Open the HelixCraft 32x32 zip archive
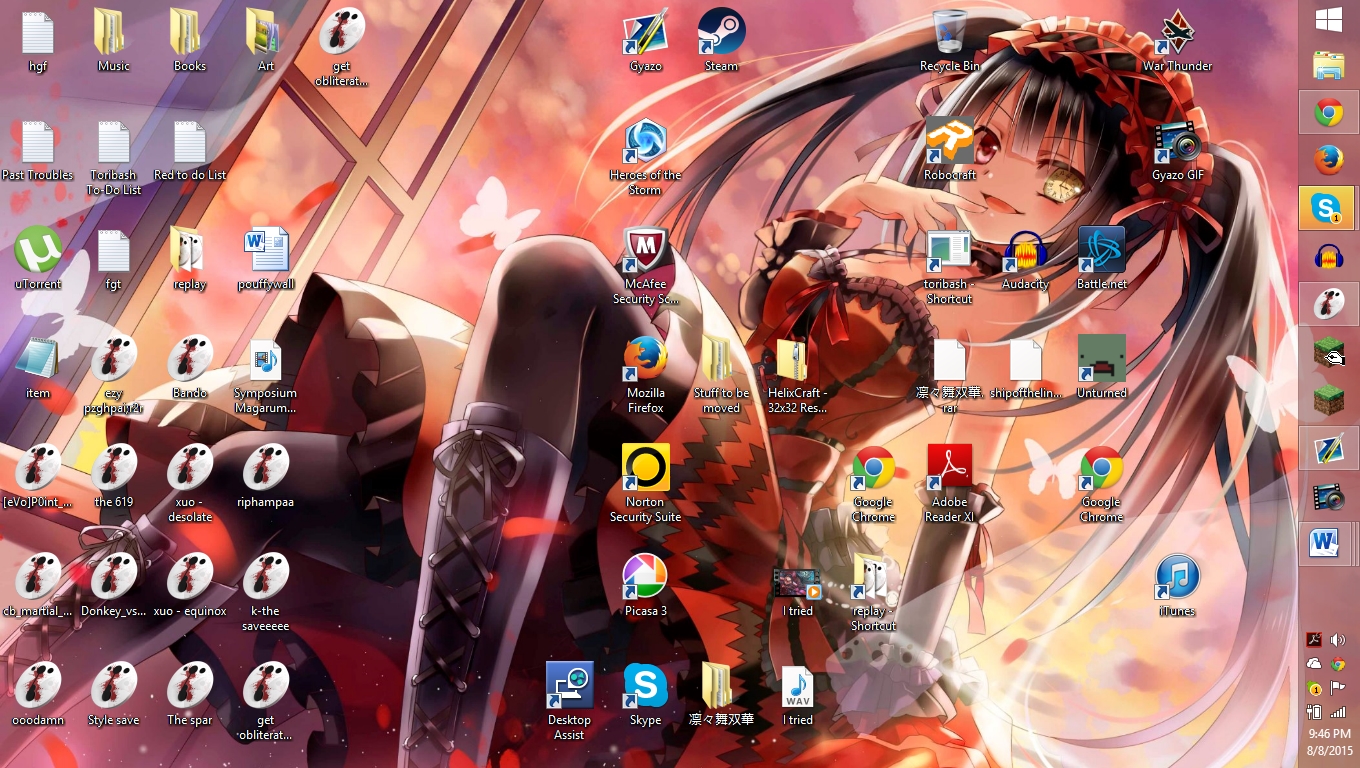Viewport: 1360px width, 768px height. click(798, 376)
